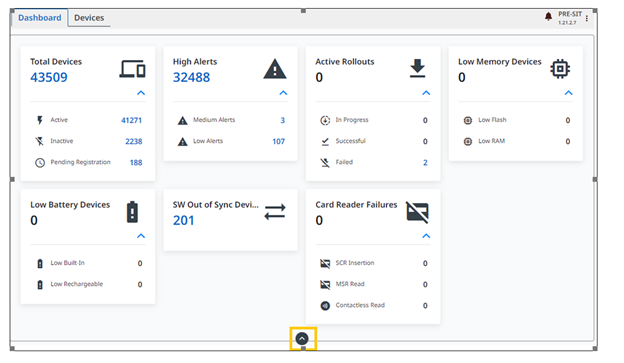The image size is (624, 363).
Task: Click the Medium Alerts label
Action: (214, 120)
